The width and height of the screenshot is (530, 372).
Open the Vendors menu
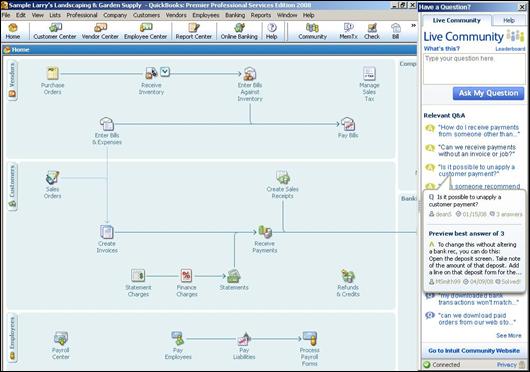pyautogui.click(x=176, y=15)
